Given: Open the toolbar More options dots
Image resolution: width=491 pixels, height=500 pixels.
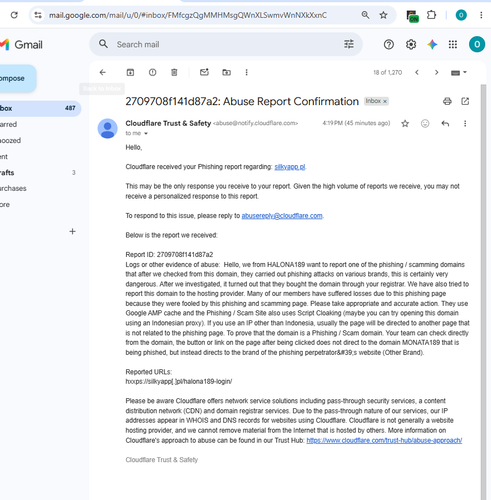Looking at the screenshot, I should pyautogui.click(x=246, y=72).
